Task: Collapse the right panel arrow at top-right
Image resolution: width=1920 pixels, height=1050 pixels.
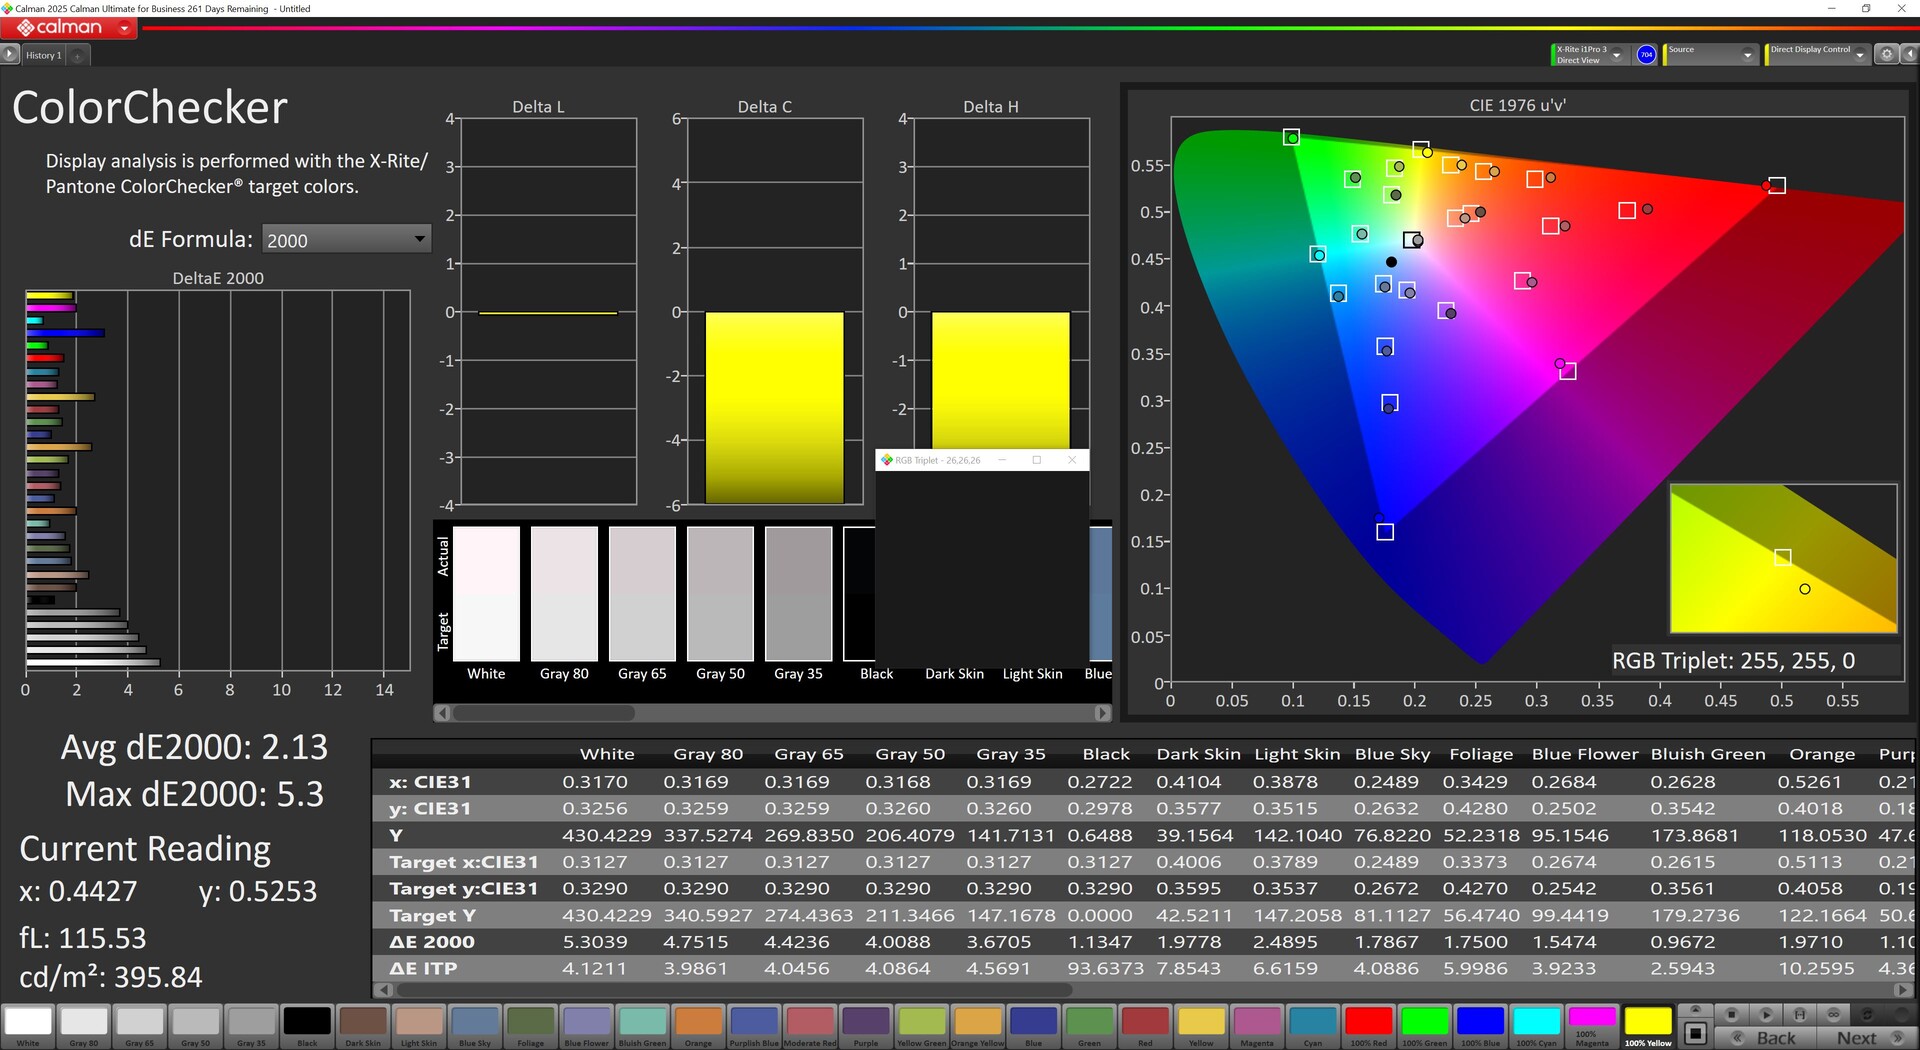Action: [1908, 55]
